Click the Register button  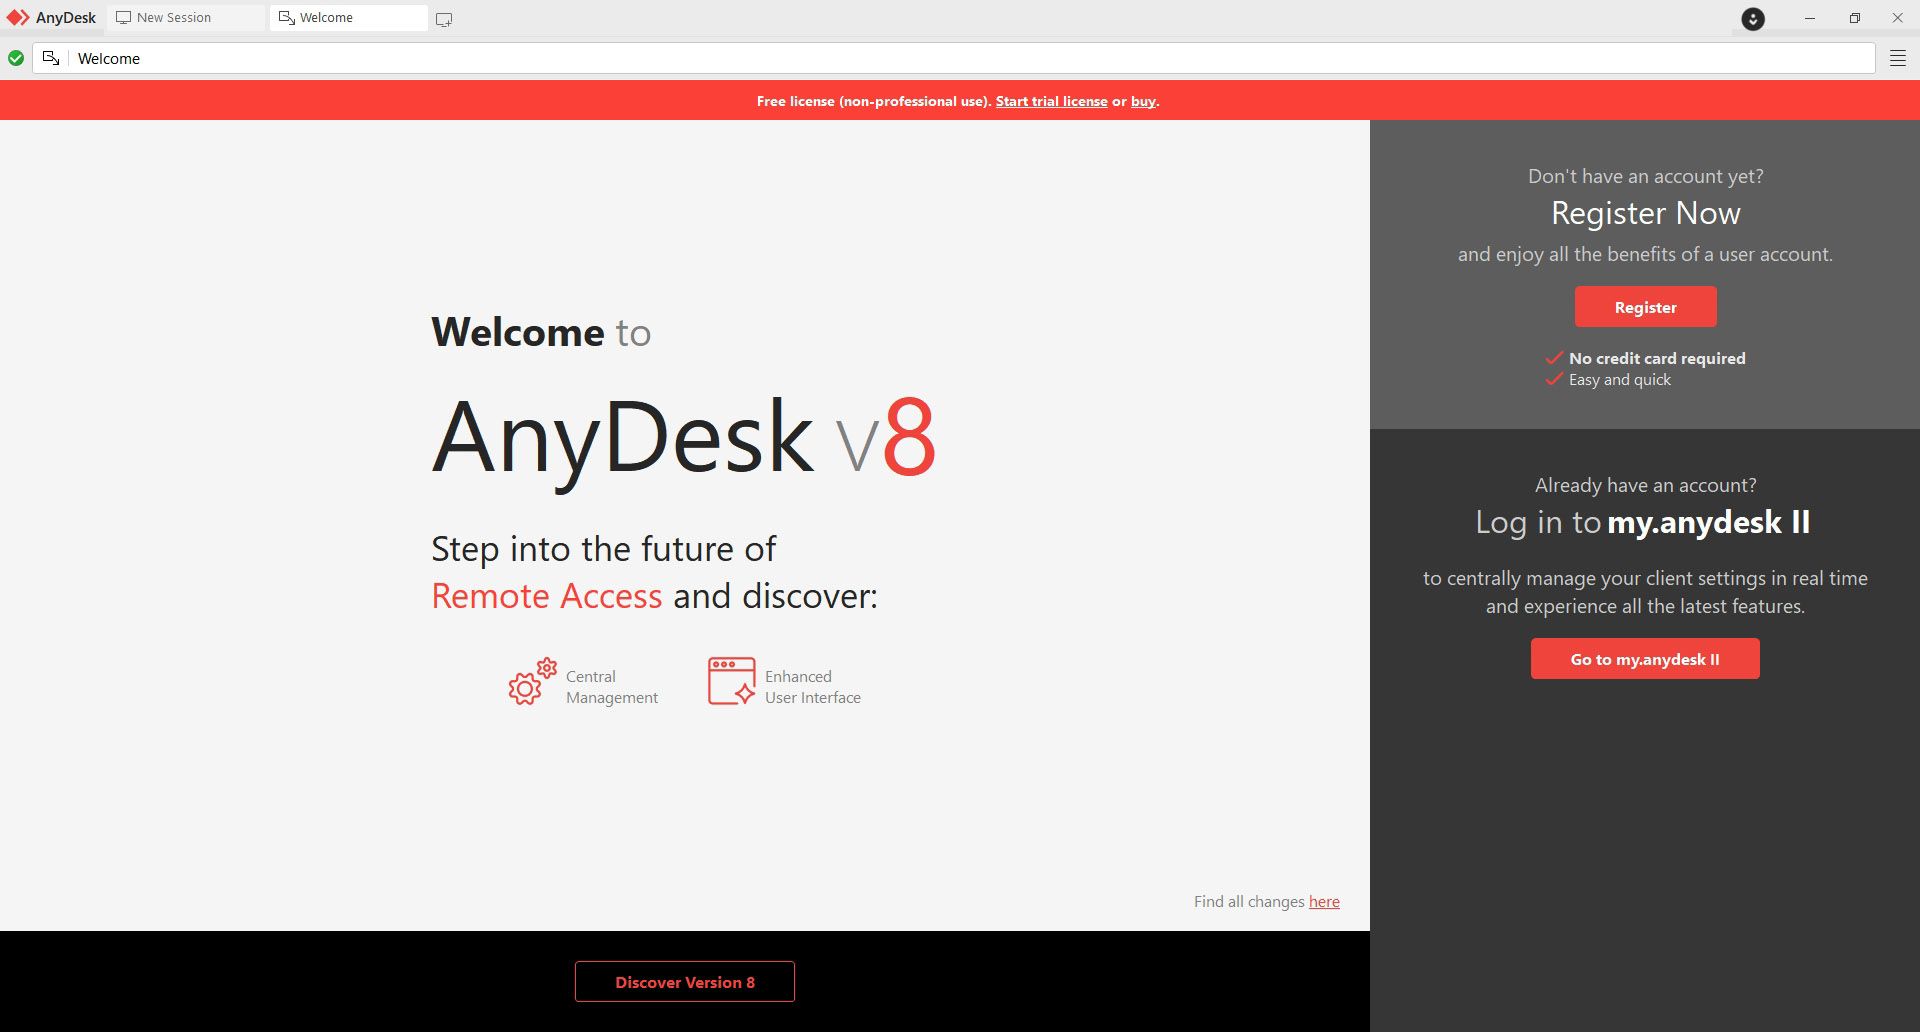(1645, 307)
